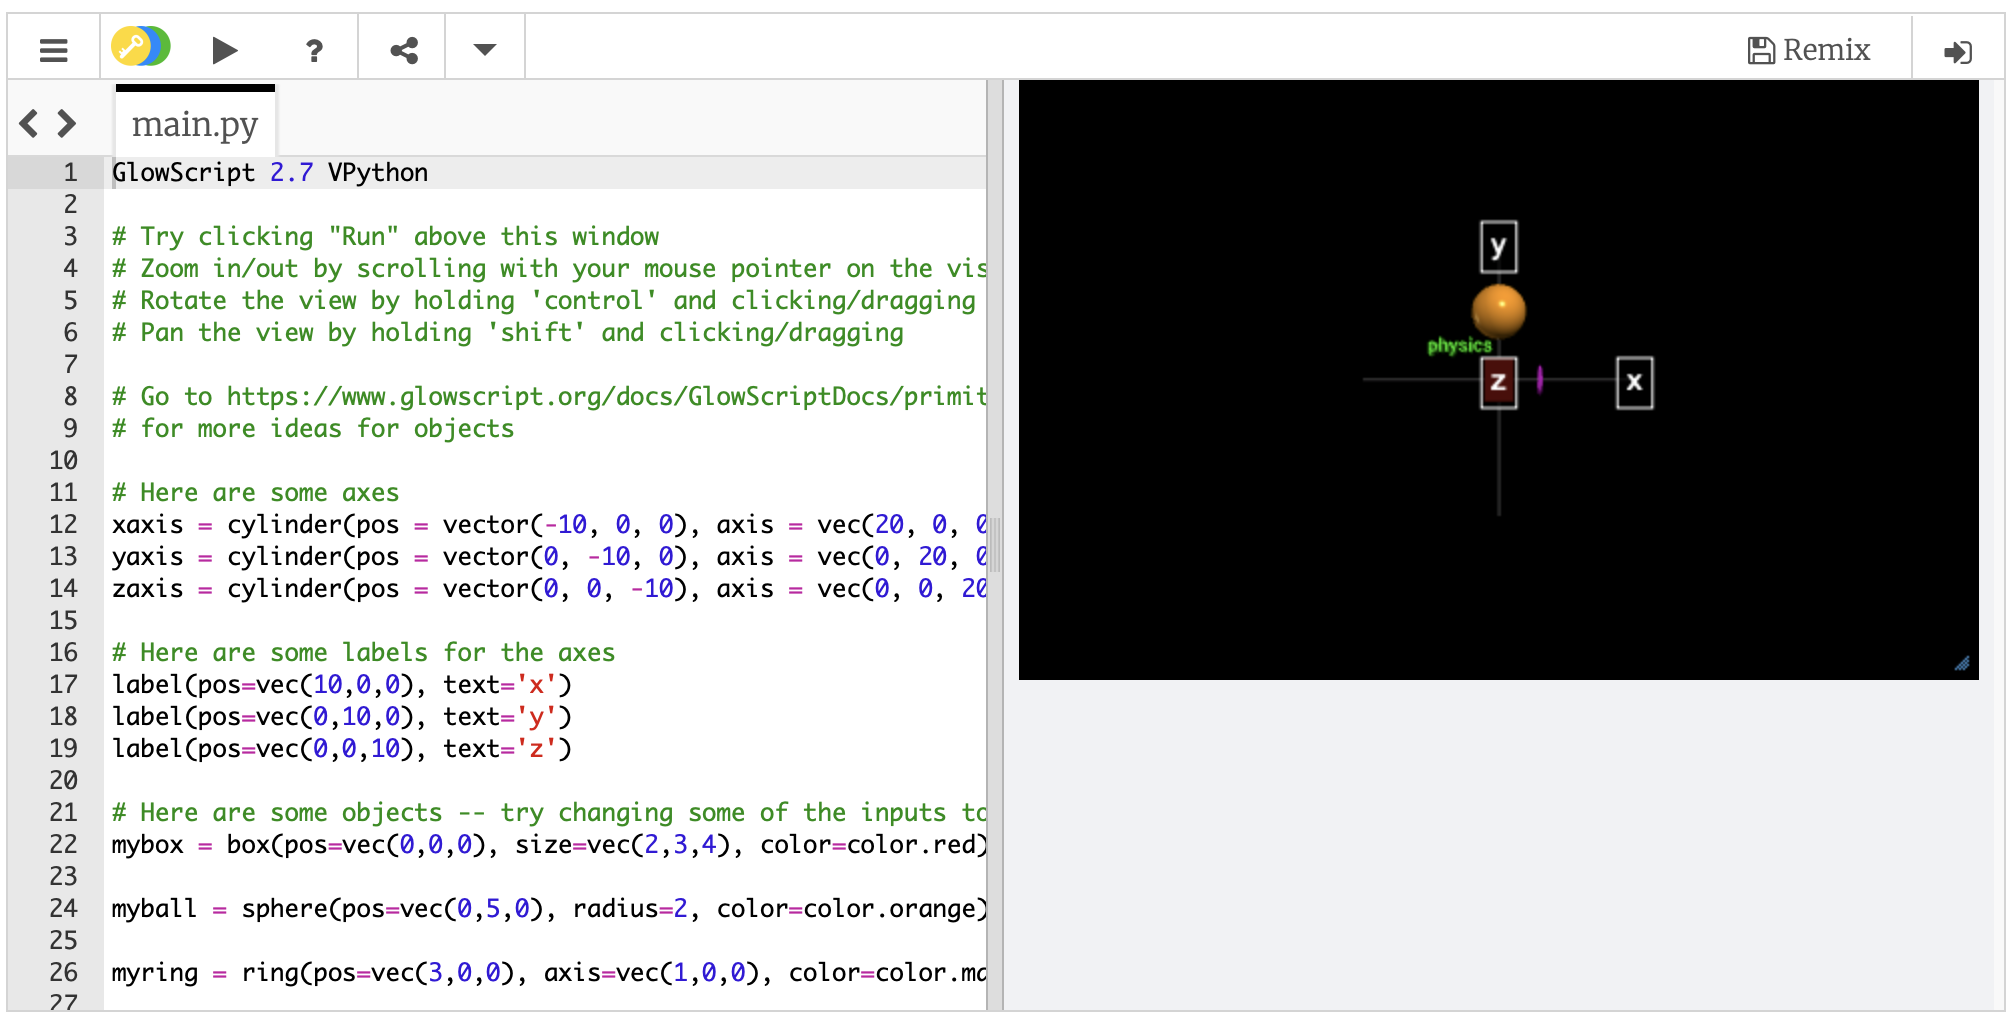Click the 'x' axis label
This screenshot has height=1026, width=2014.
coord(1634,382)
